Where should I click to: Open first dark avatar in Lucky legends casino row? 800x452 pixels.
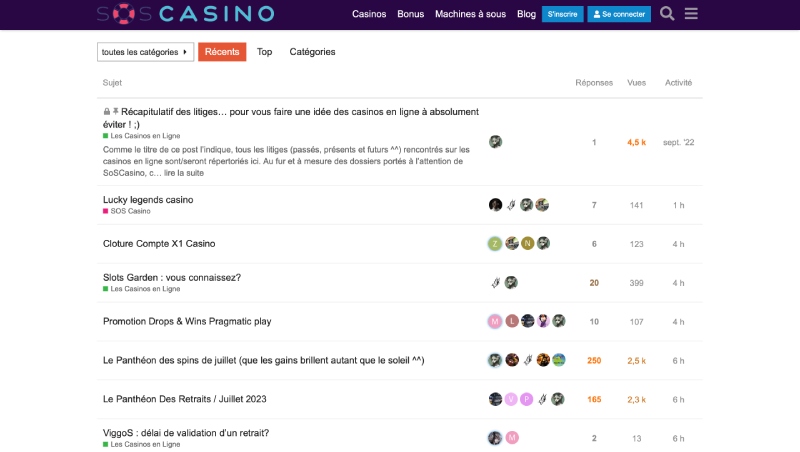(495, 205)
